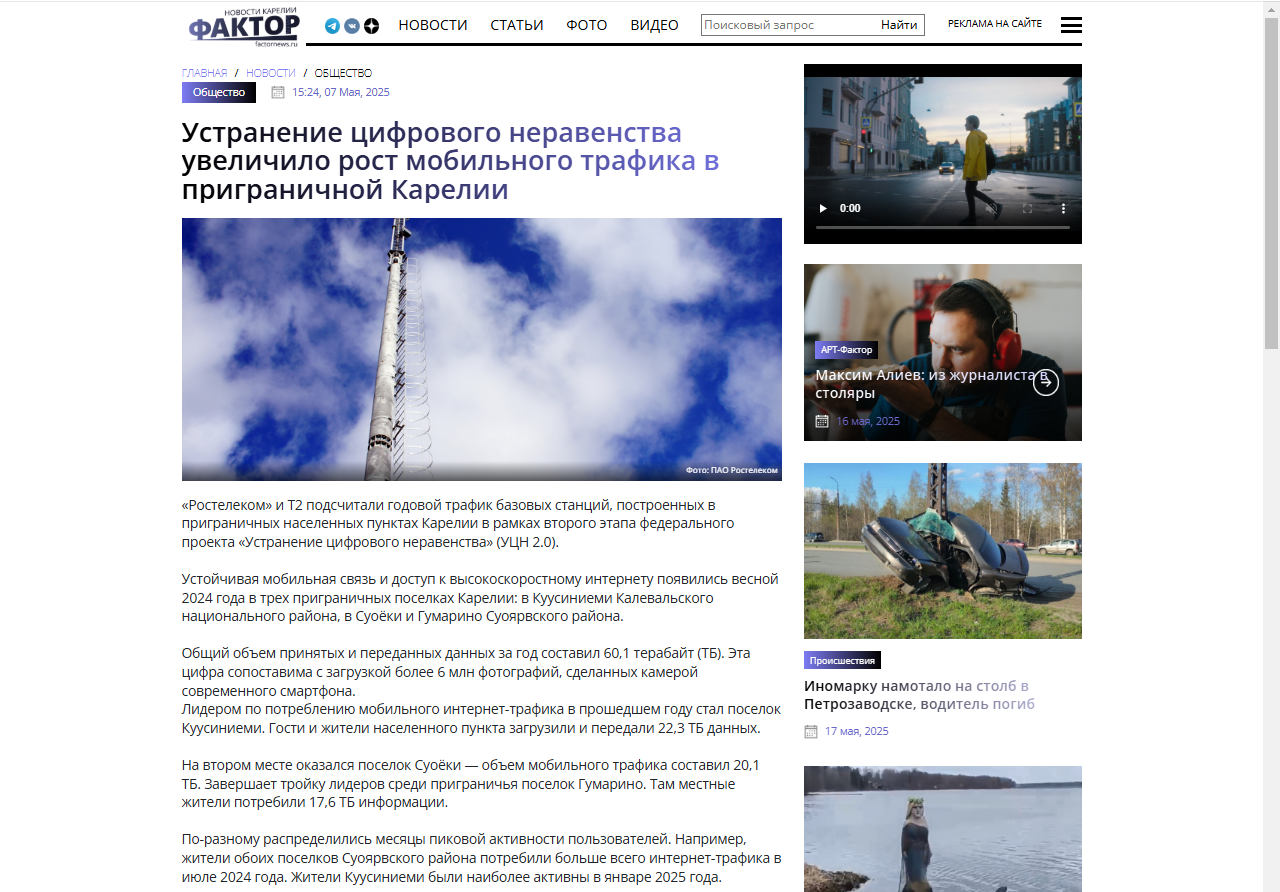Open the VK social icon

[352, 26]
